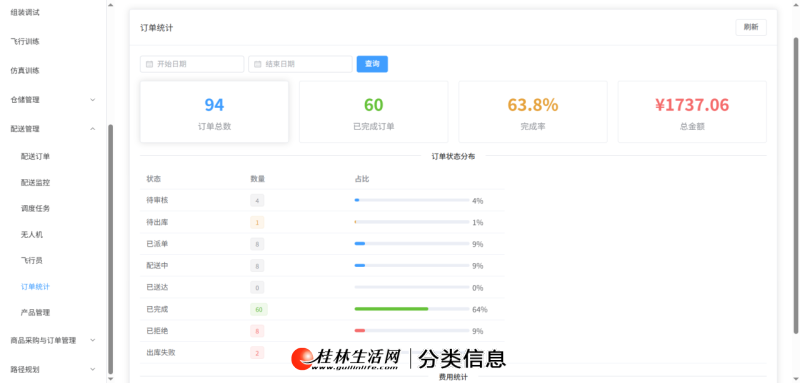This screenshot has height=383, width=800.
Task: Click the sidebar scrollbar up arrow
Action: (x=111, y=4)
